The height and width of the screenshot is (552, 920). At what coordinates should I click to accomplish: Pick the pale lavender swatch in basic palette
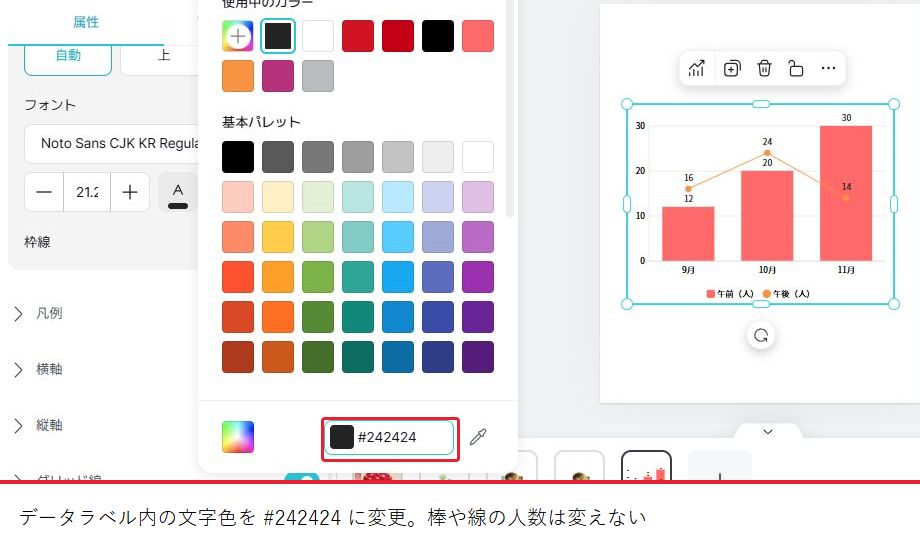438,197
